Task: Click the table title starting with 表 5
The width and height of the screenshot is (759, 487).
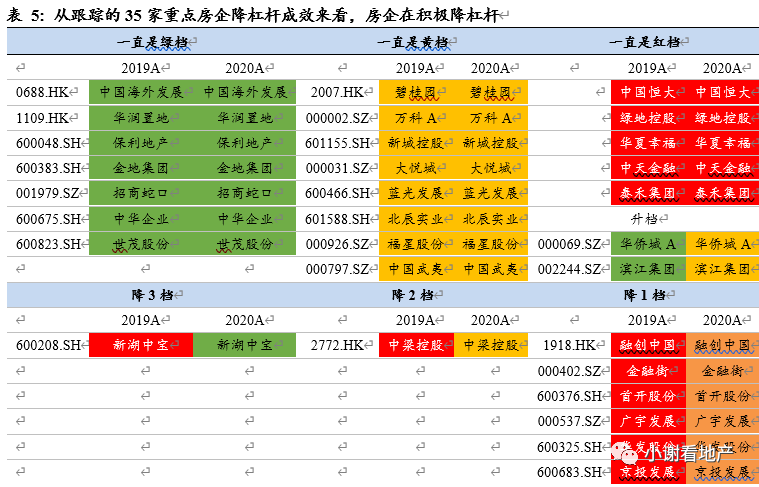Action: coord(253,15)
